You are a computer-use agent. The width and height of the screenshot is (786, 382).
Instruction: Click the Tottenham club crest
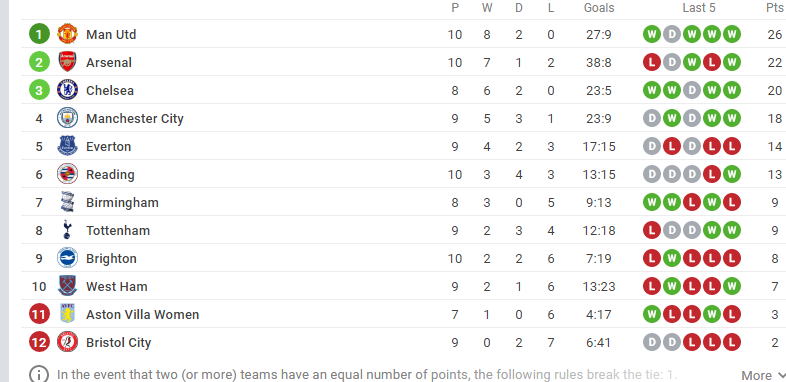click(x=67, y=231)
